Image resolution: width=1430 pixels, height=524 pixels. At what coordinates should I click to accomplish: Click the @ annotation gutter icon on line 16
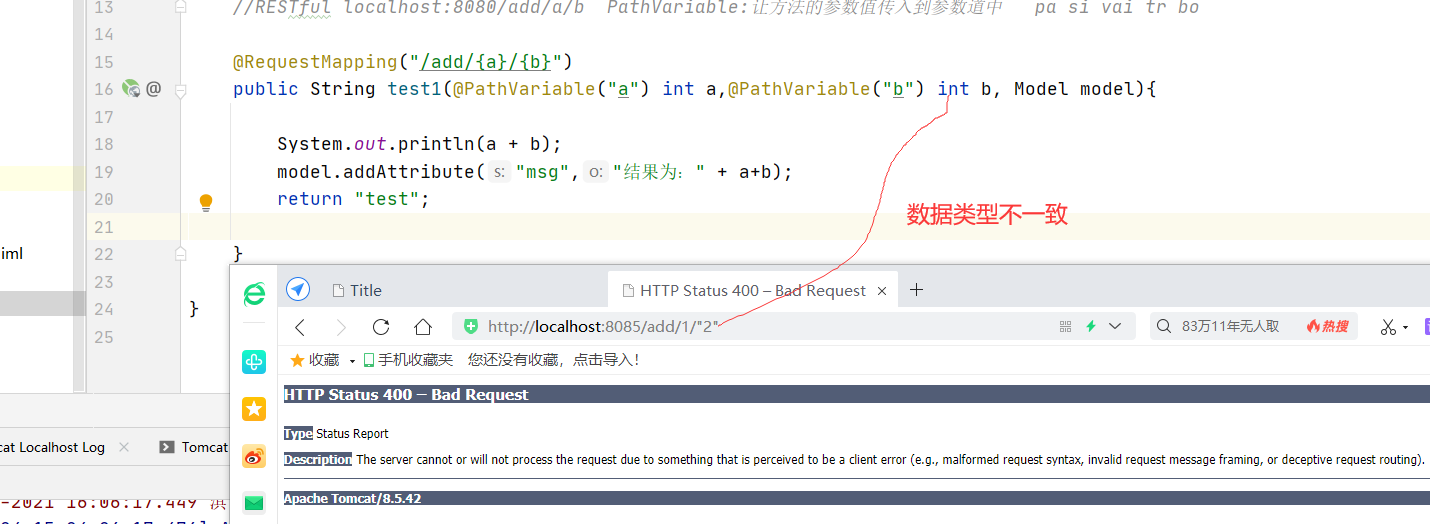[153, 89]
